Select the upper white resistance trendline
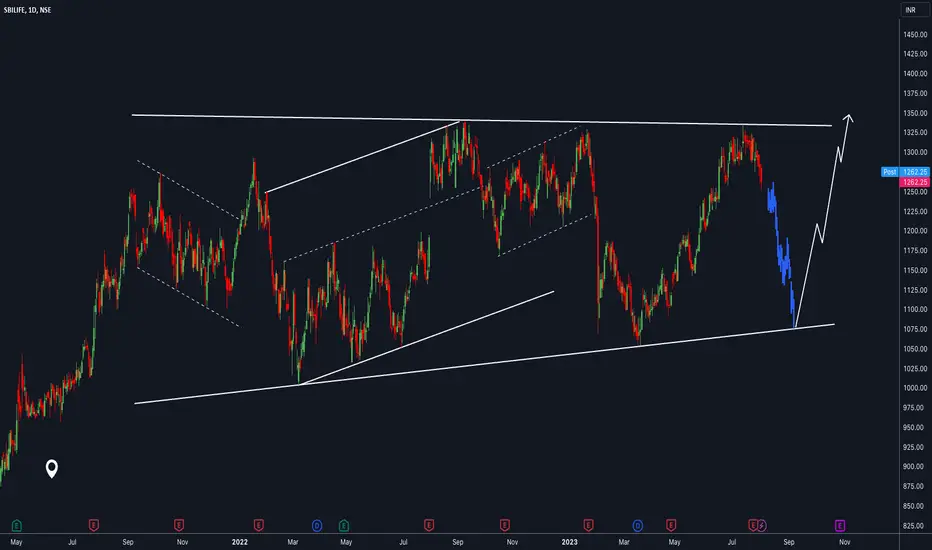Image resolution: width=932 pixels, height=550 pixels. point(481,121)
